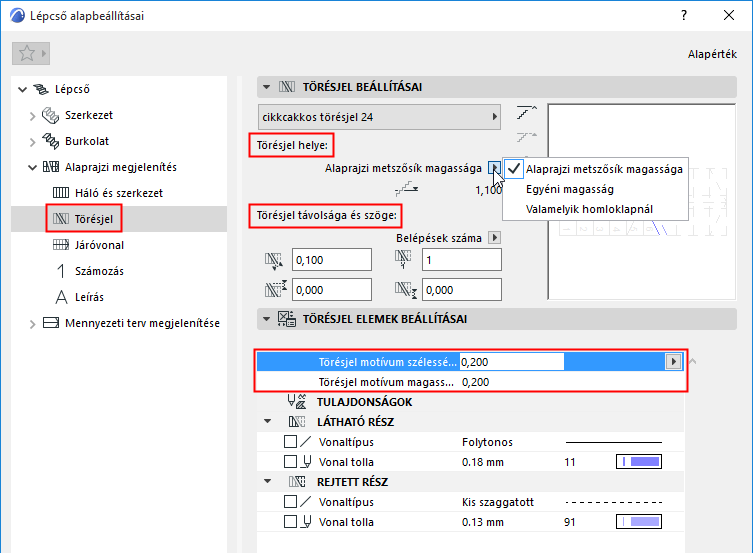753x553 pixels.
Task: Click the Folytonos line type preview
Action: (614, 442)
